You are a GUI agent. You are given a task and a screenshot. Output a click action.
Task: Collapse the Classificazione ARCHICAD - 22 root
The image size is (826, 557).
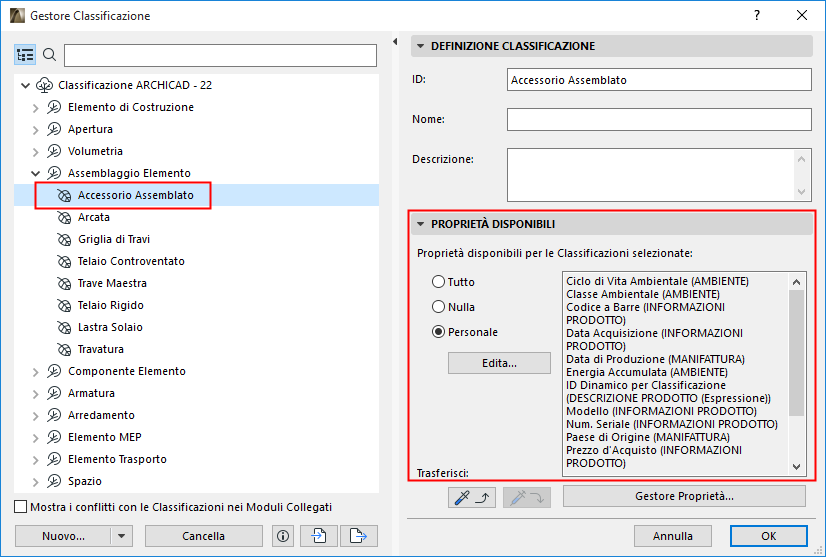click(25, 85)
